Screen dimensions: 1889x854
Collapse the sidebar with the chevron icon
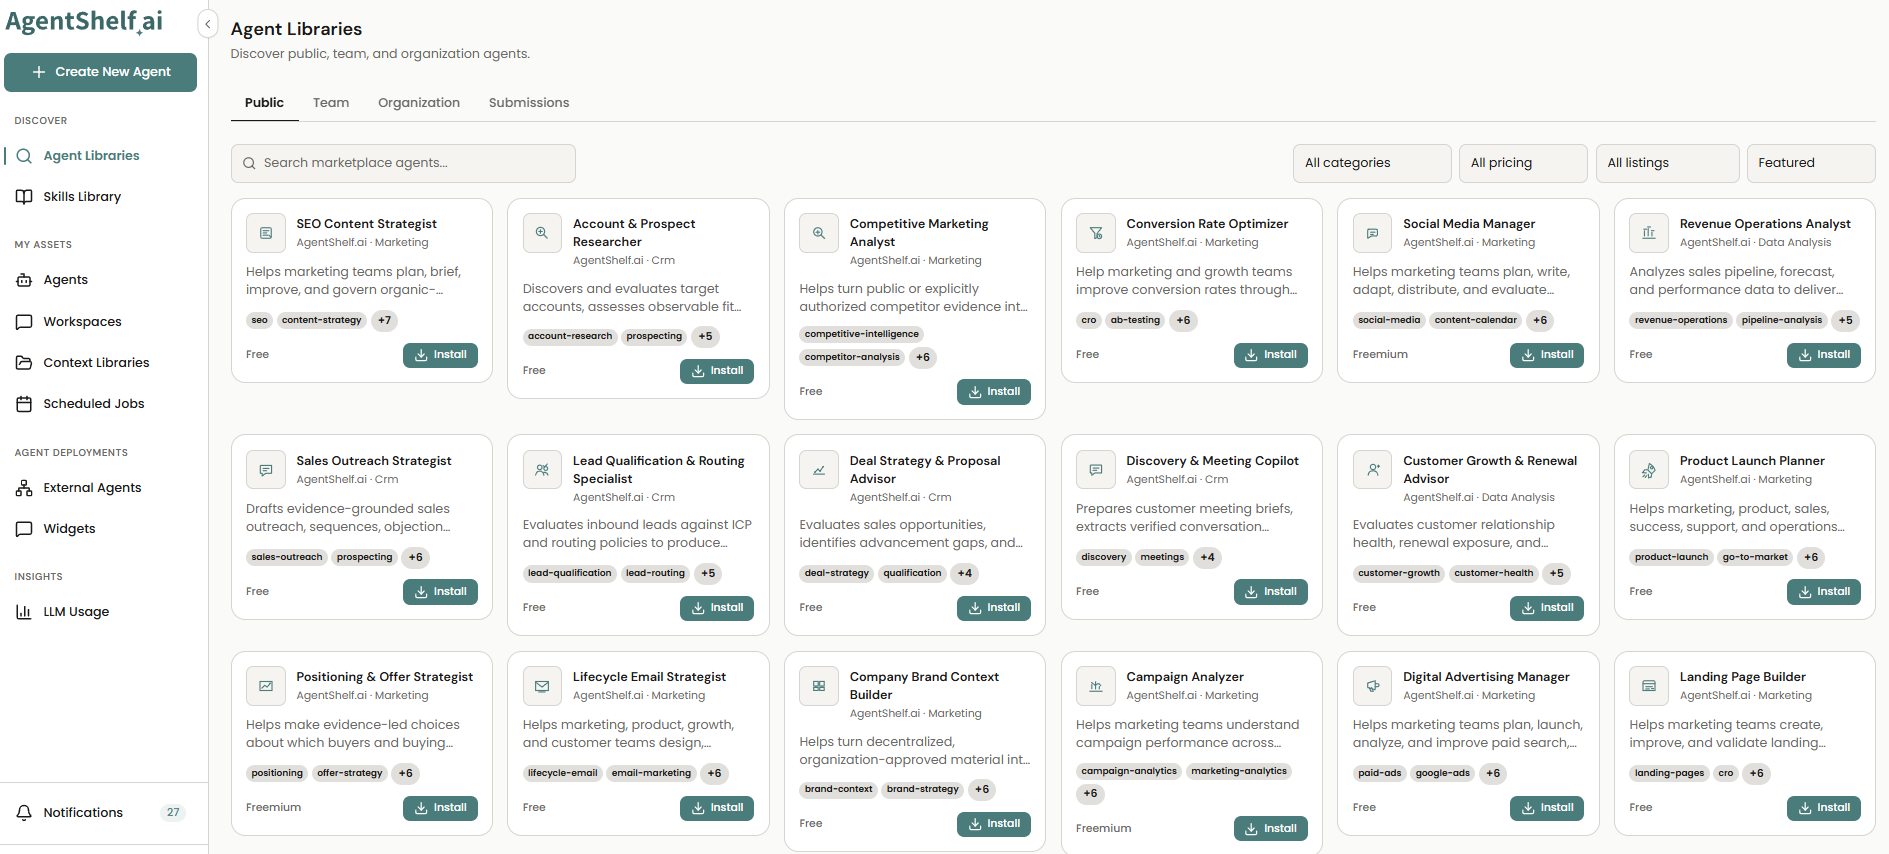tap(207, 24)
